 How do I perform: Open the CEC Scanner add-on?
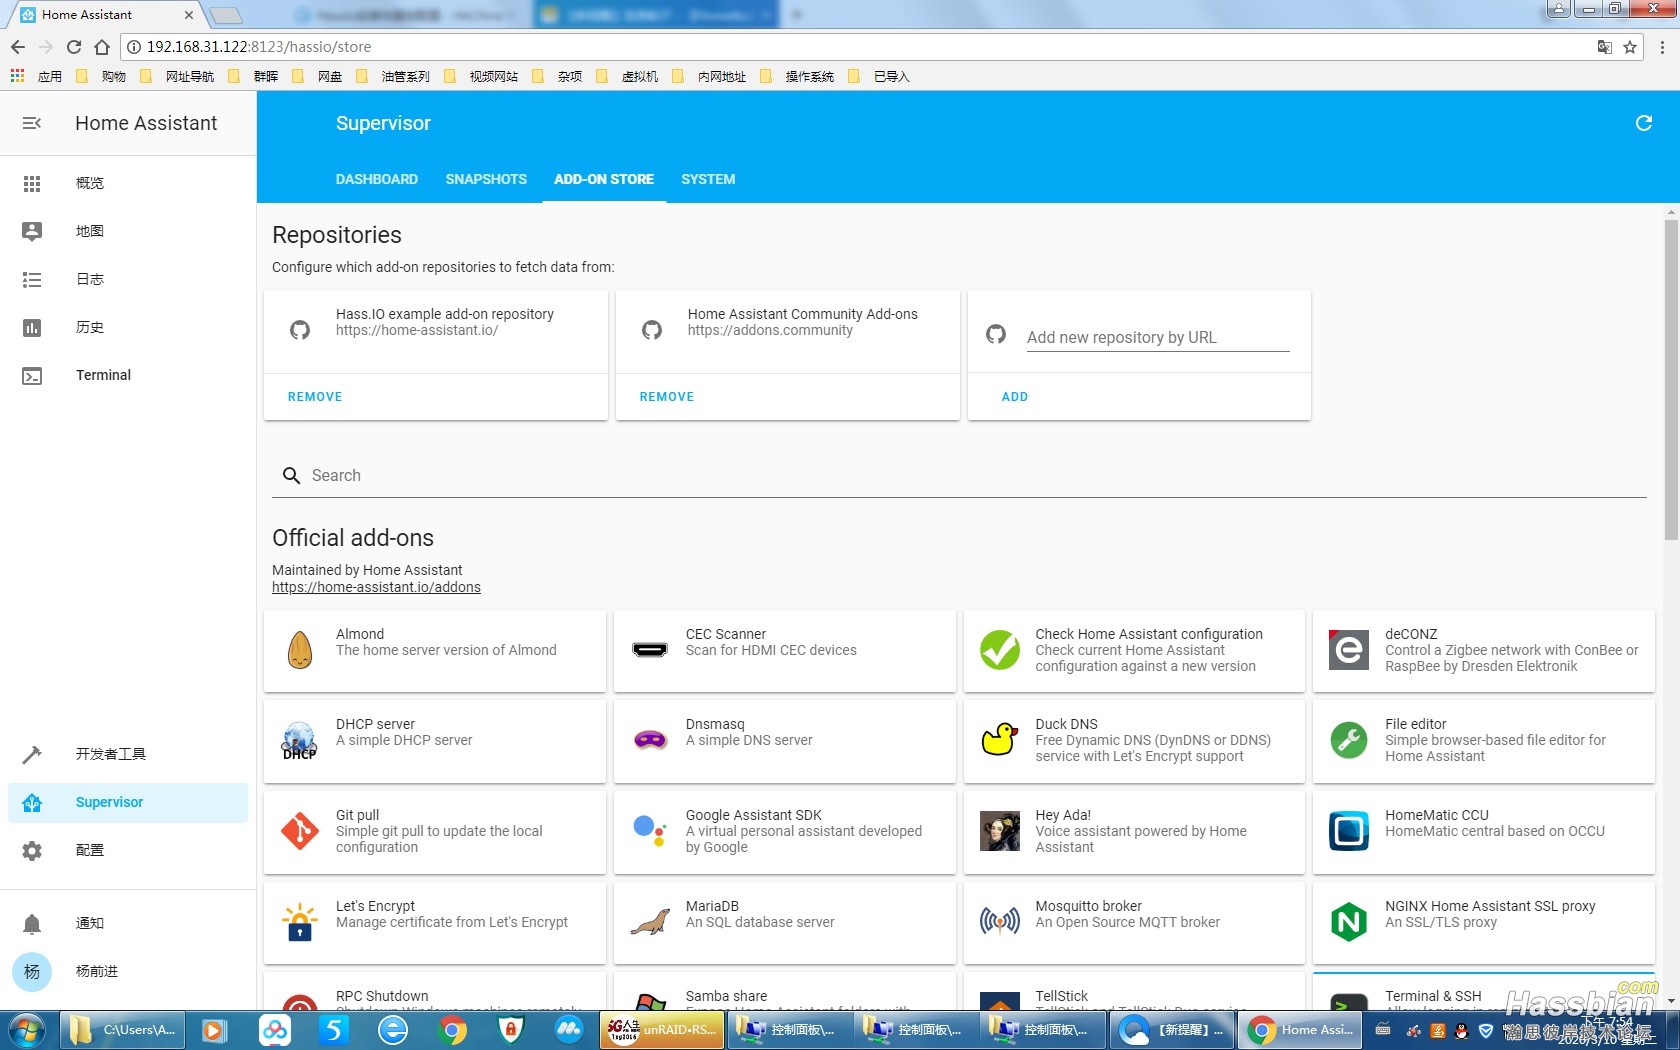[785, 651]
